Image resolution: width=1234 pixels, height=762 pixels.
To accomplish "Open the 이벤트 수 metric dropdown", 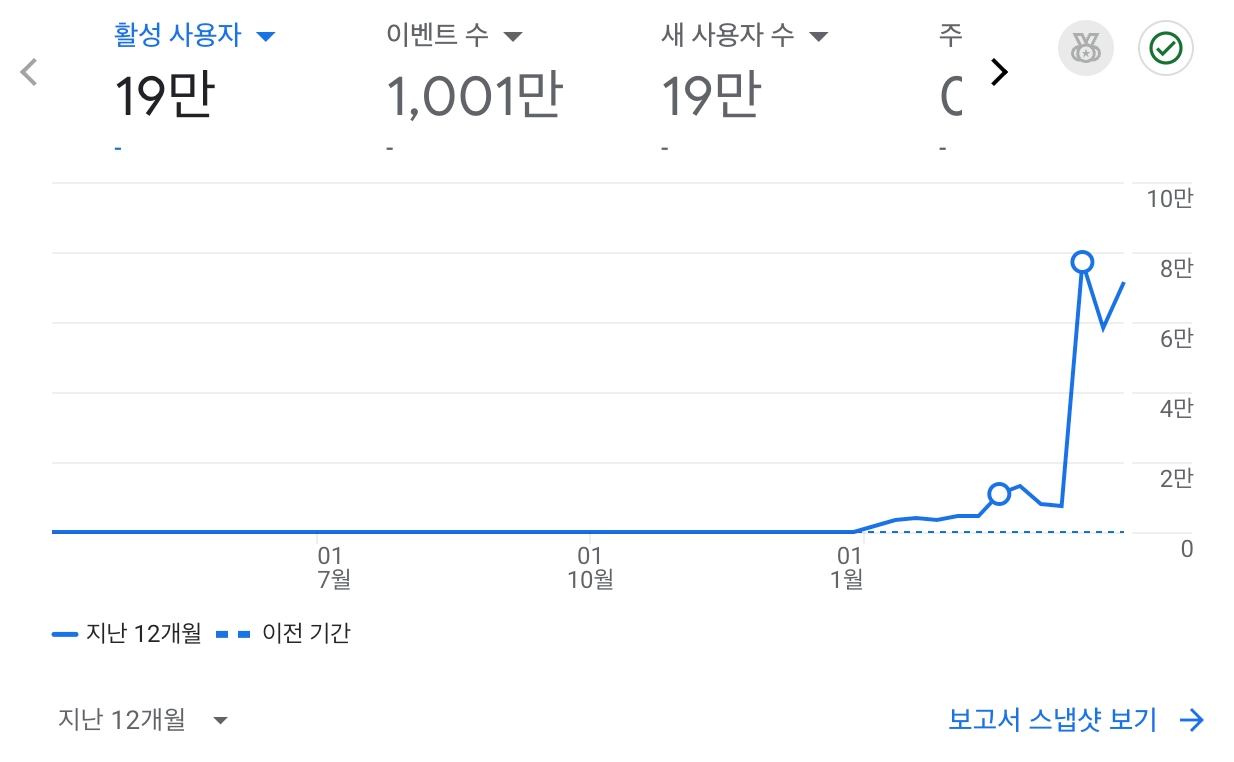I will (512, 37).
